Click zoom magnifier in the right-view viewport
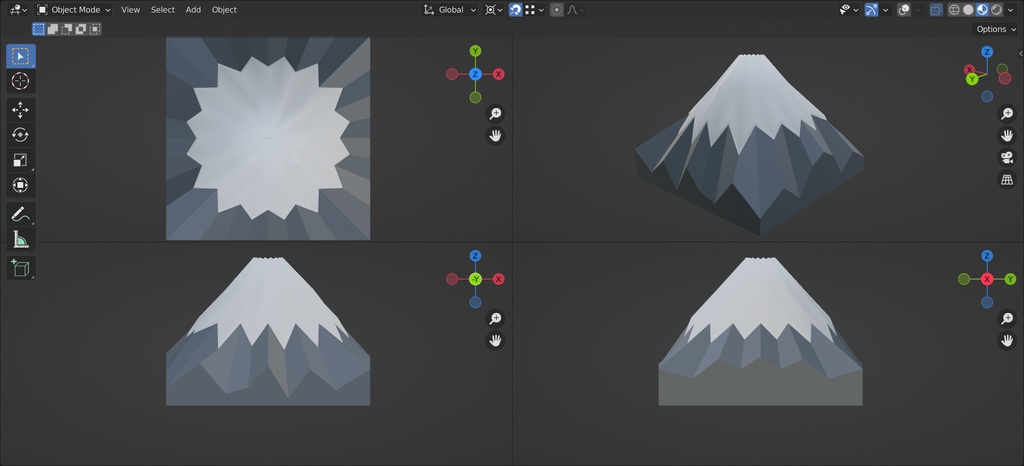The image size is (1024, 466). click(1007, 318)
